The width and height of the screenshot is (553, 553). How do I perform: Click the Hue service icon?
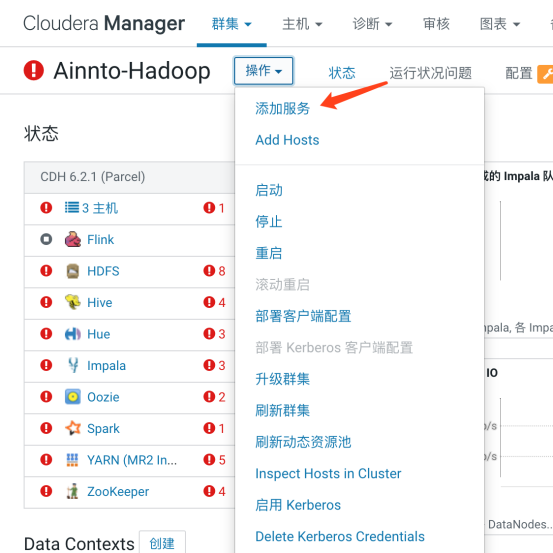73,334
